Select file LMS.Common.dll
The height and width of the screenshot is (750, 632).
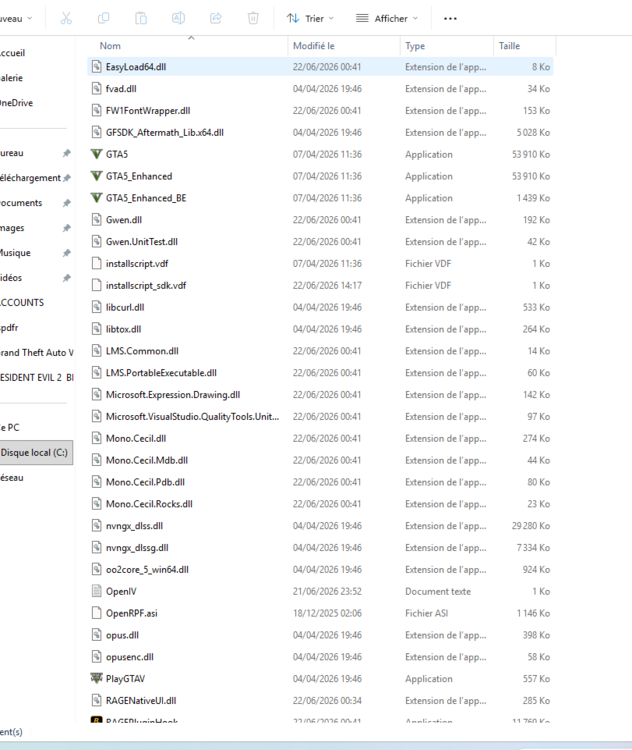click(x=320, y=351)
